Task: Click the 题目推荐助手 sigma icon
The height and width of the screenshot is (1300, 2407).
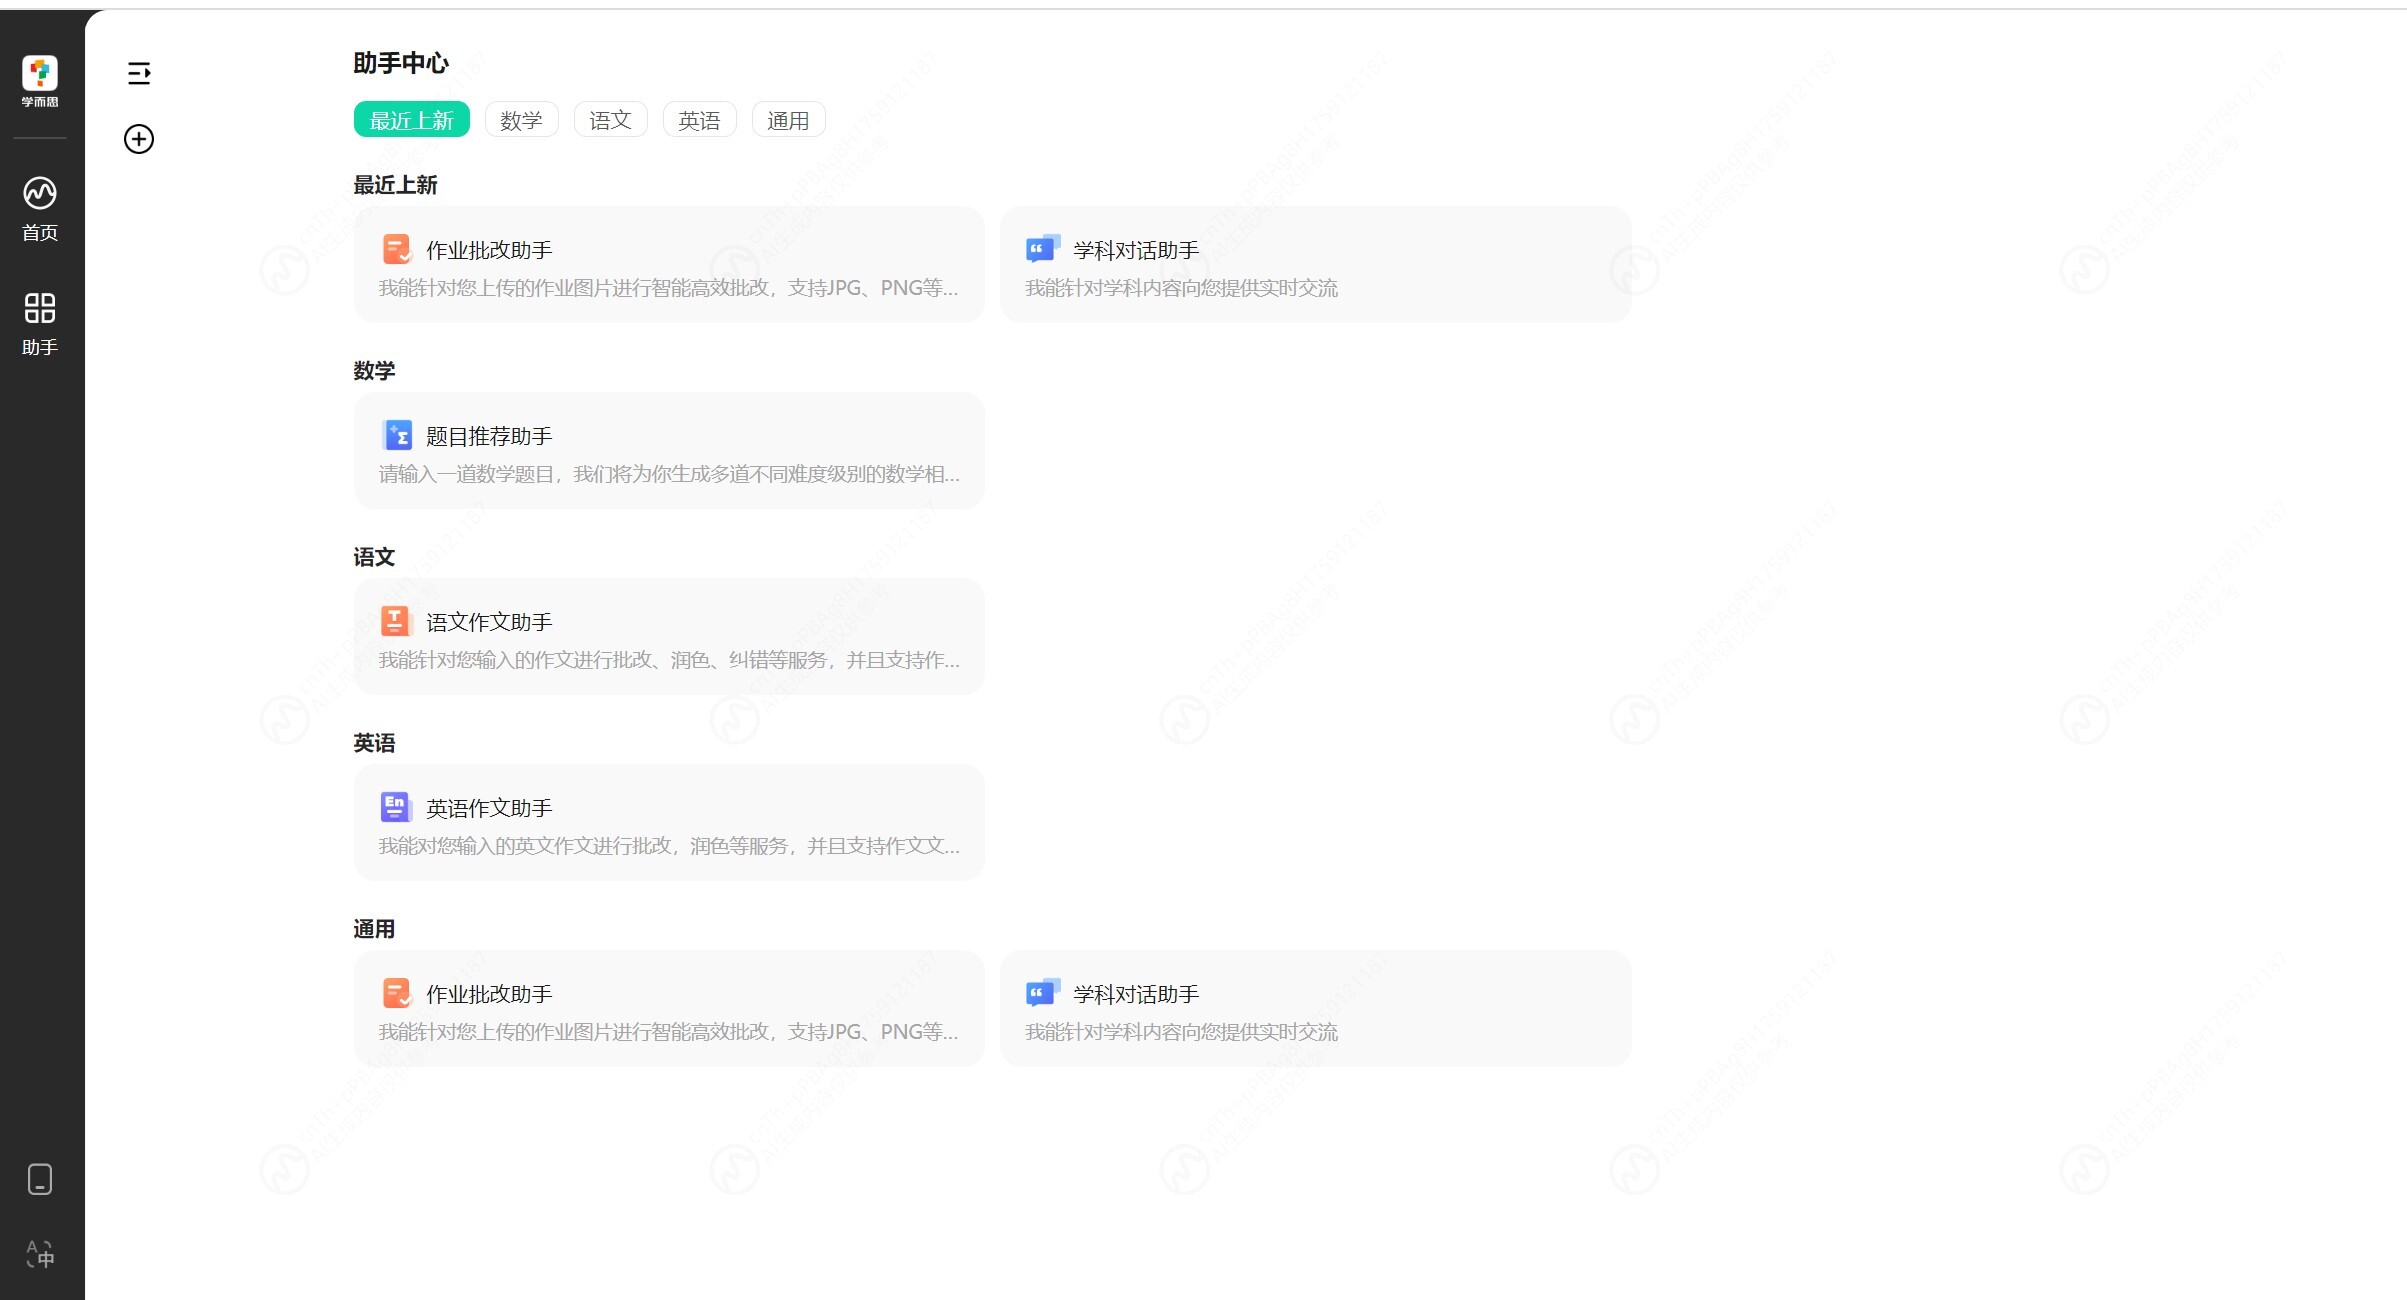Action: (397, 435)
